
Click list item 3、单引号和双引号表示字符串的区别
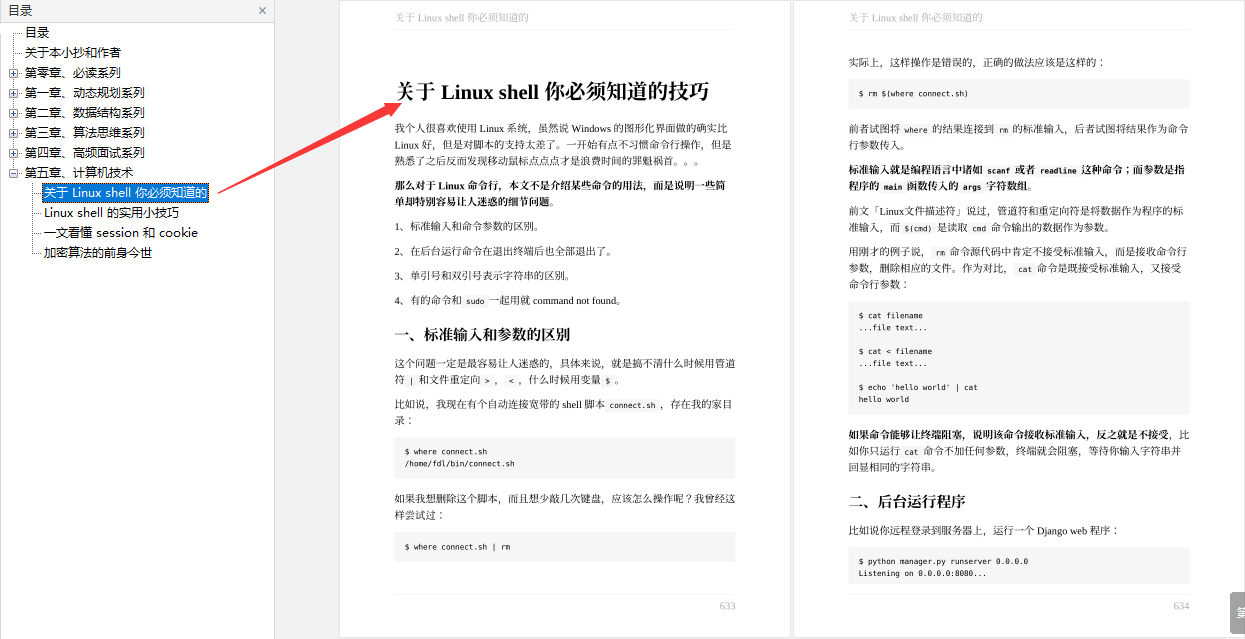[485, 275]
